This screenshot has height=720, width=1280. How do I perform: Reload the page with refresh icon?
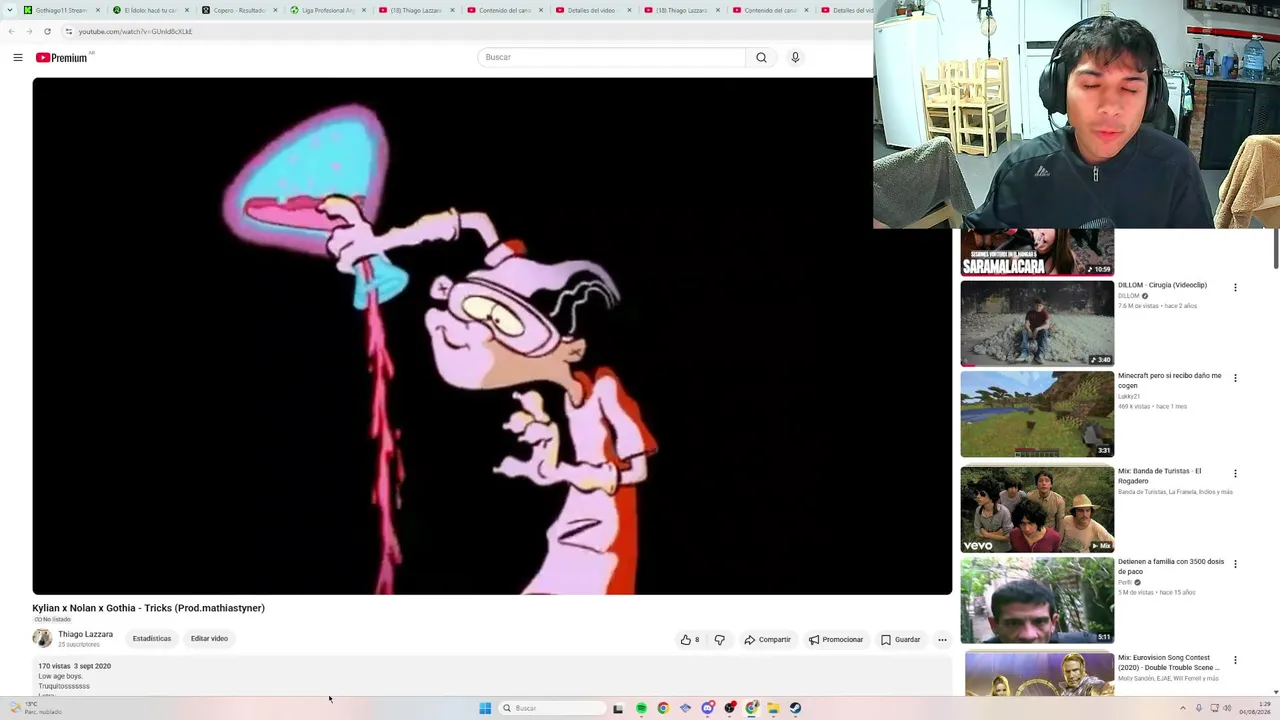click(x=47, y=31)
